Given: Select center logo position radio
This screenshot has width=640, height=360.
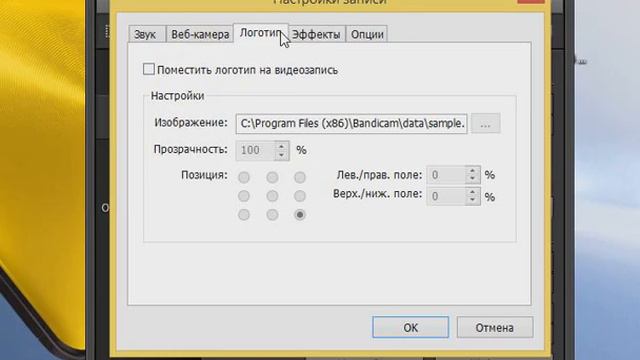Looking at the screenshot, I should 272,196.
